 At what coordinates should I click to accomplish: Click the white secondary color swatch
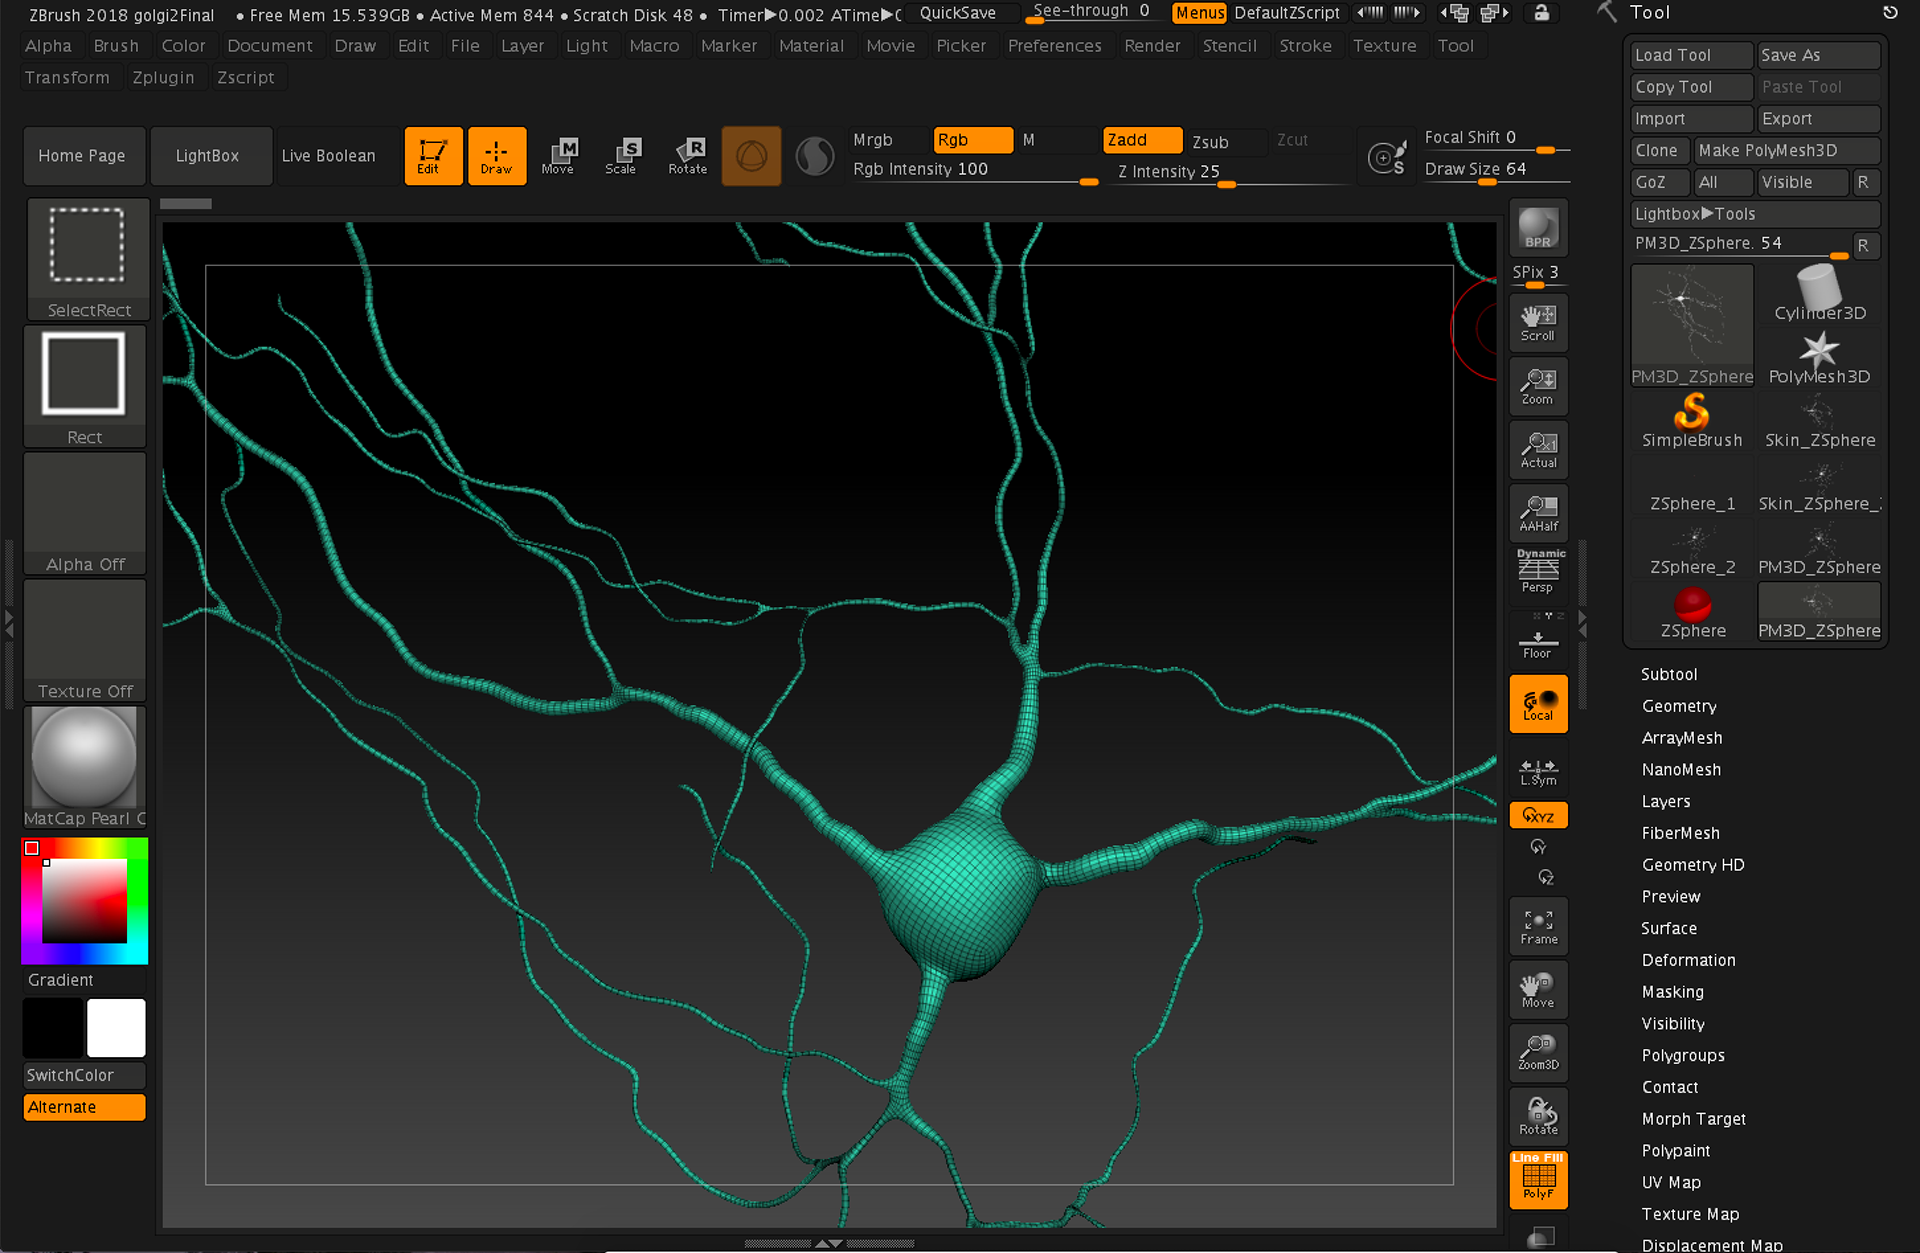116,1028
